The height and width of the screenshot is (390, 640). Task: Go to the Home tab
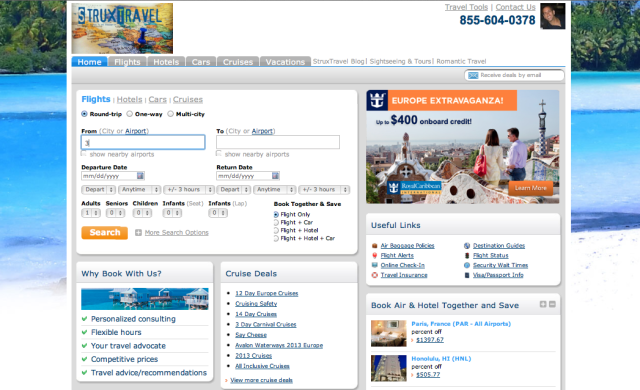tap(89, 62)
